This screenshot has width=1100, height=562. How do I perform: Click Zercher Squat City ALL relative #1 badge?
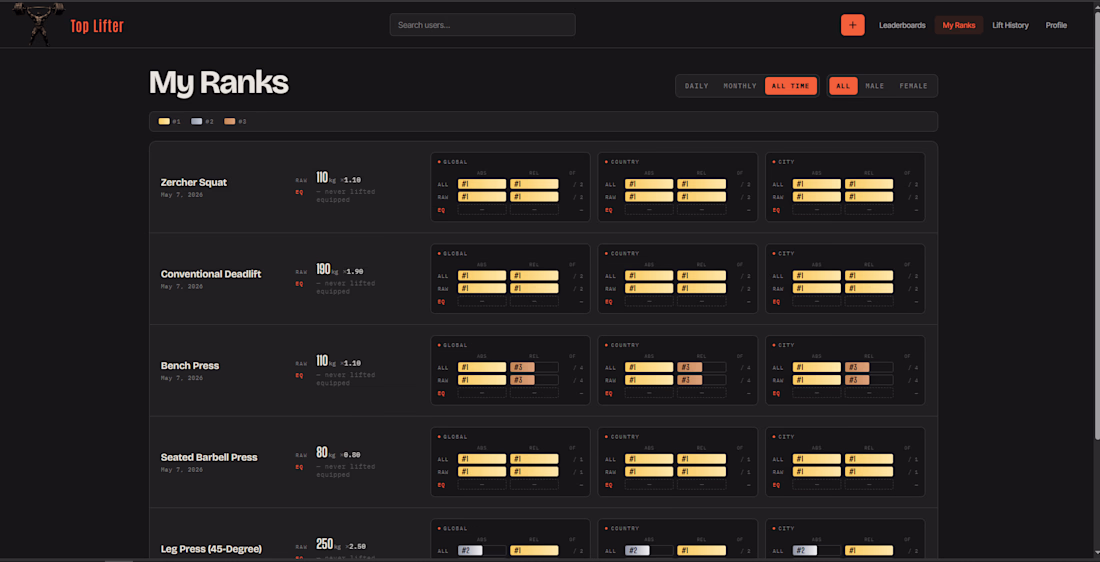click(x=869, y=184)
